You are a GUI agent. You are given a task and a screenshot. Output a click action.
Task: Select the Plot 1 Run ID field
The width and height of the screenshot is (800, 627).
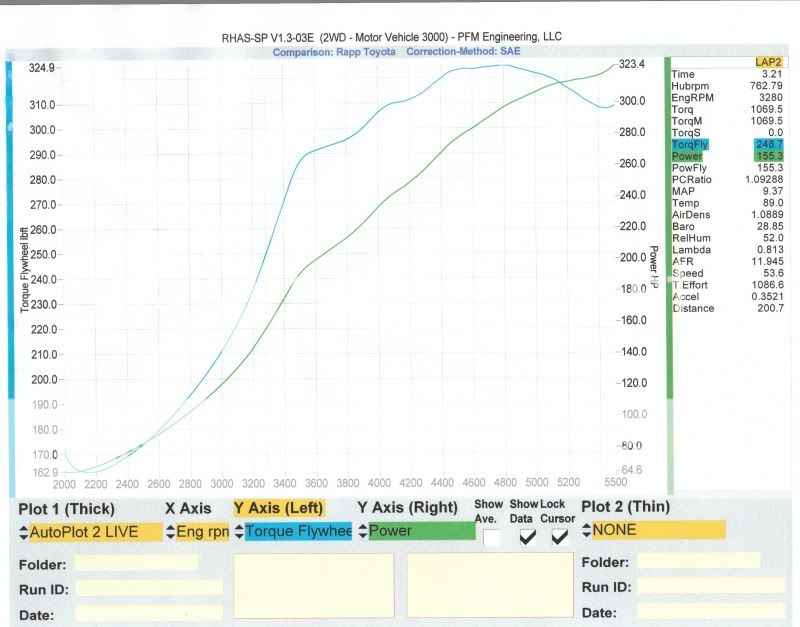click(148, 587)
